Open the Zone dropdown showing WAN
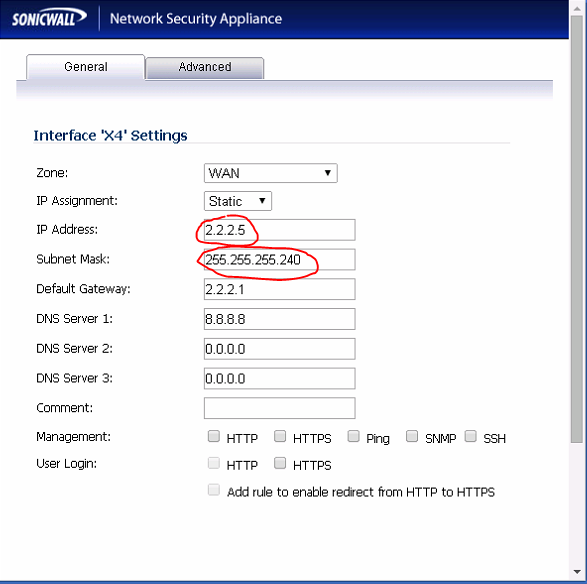Image resolution: width=587 pixels, height=584 pixels. 271,173
